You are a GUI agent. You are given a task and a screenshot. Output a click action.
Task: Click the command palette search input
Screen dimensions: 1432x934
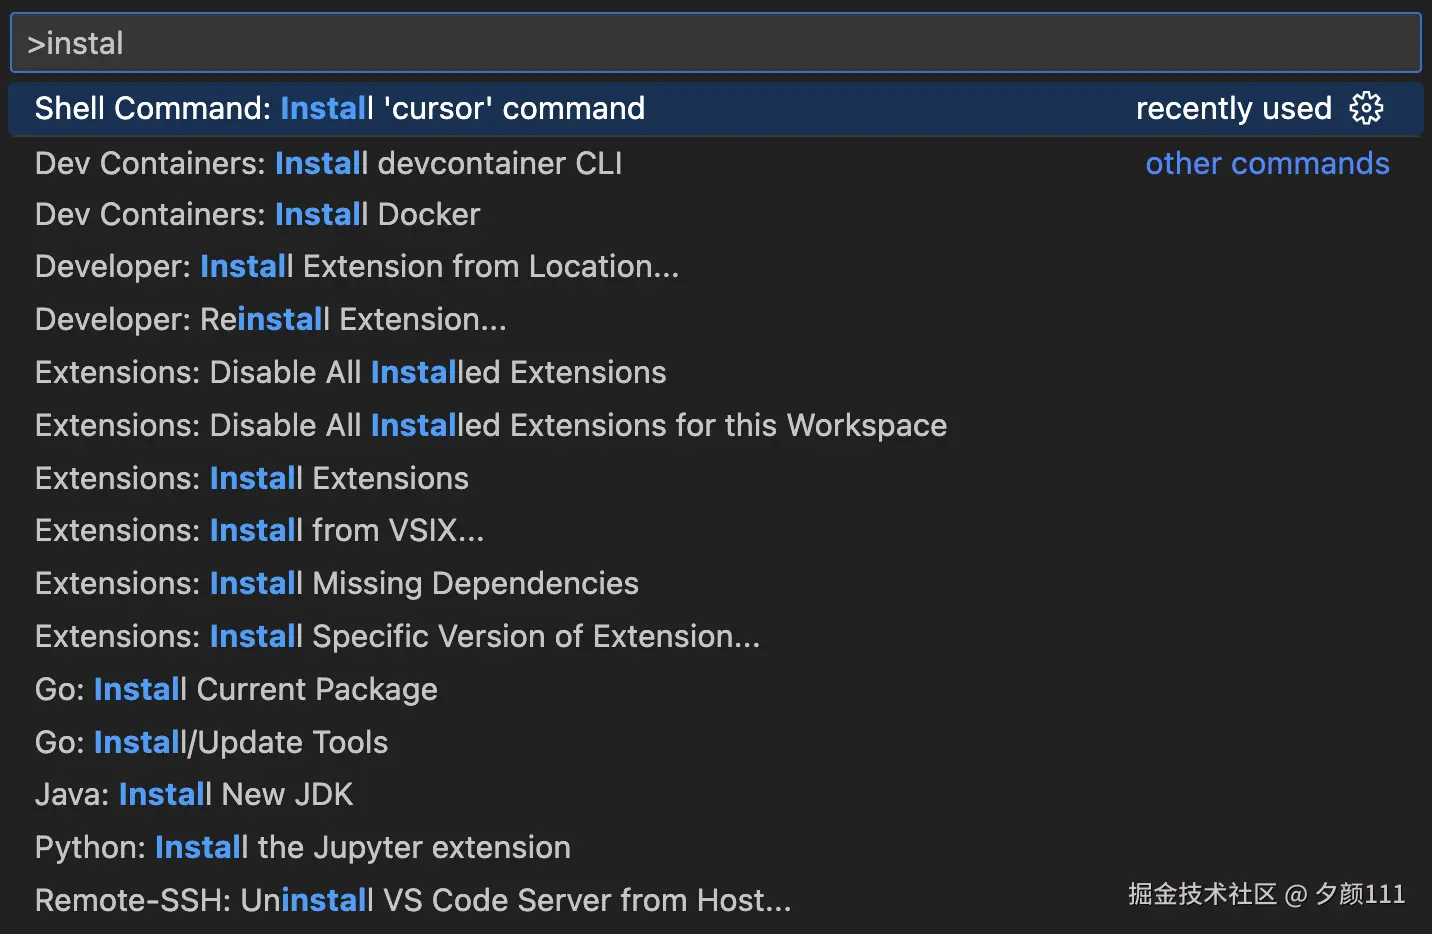[x=715, y=43]
